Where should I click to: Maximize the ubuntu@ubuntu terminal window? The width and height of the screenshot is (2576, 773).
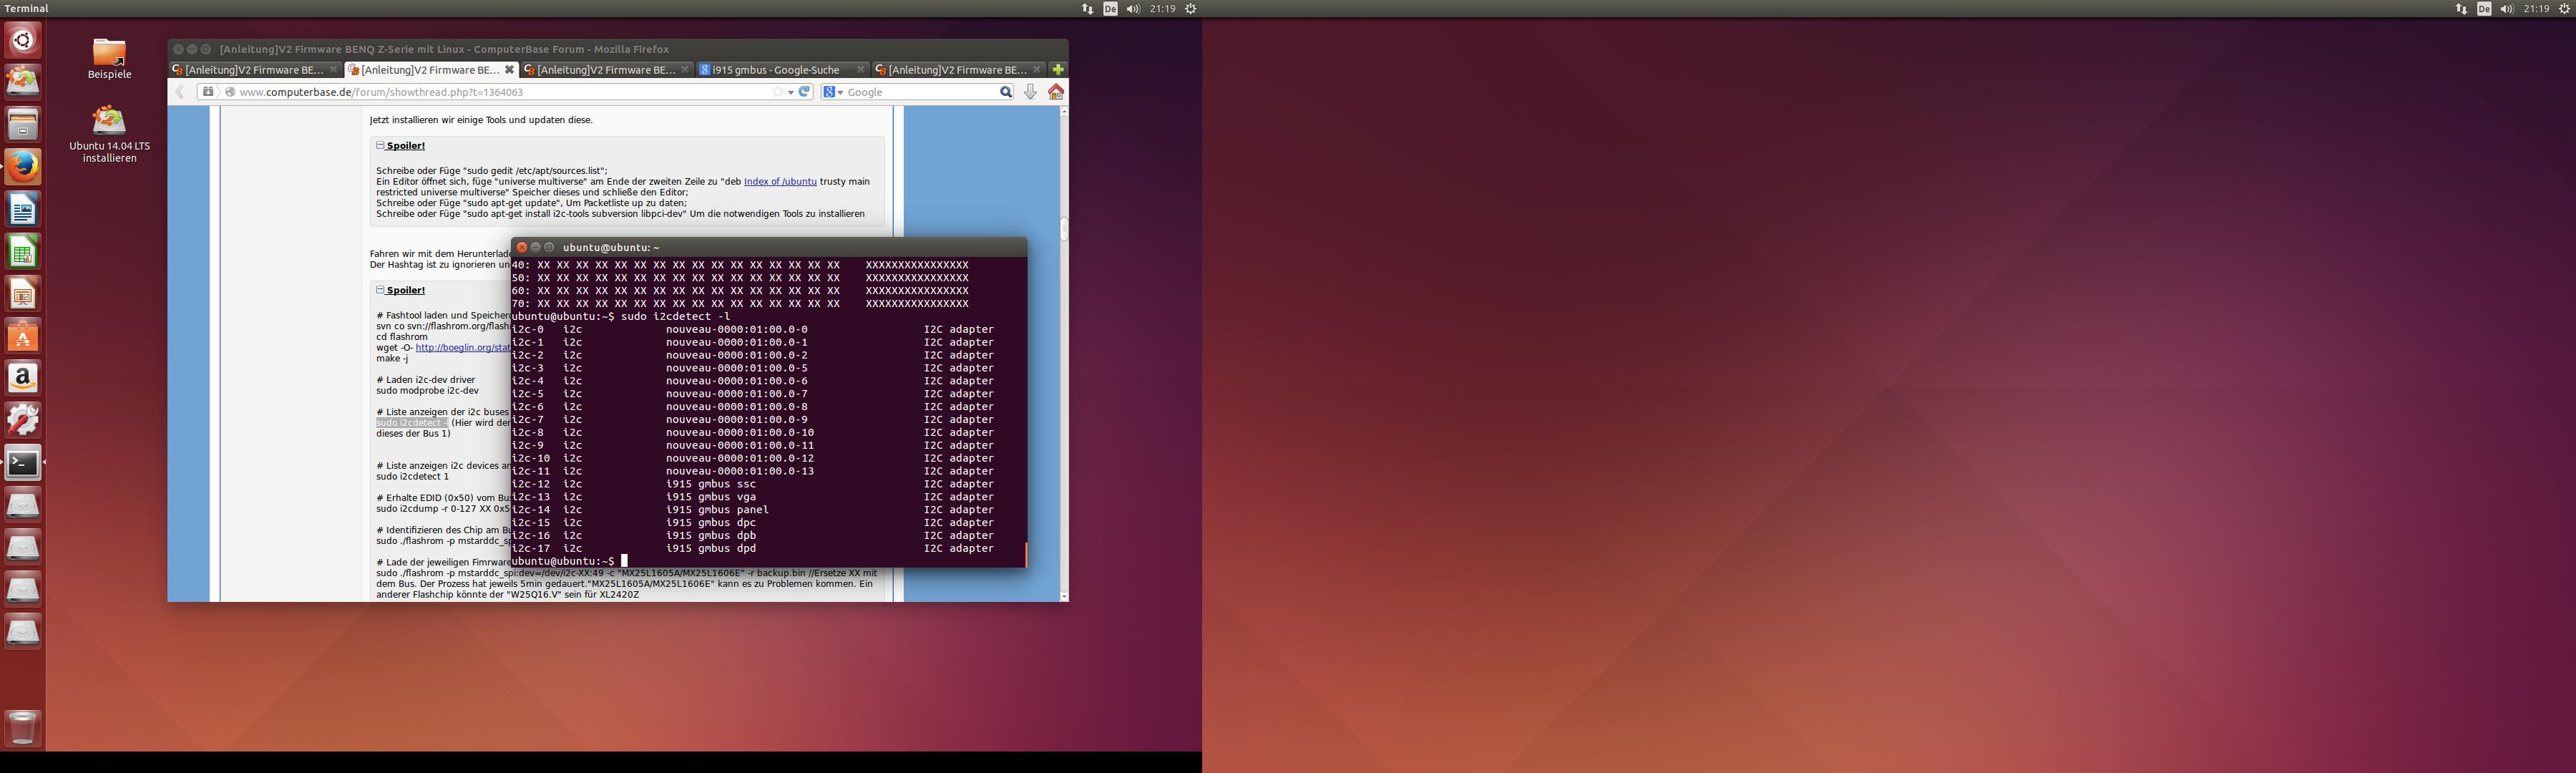[549, 247]
